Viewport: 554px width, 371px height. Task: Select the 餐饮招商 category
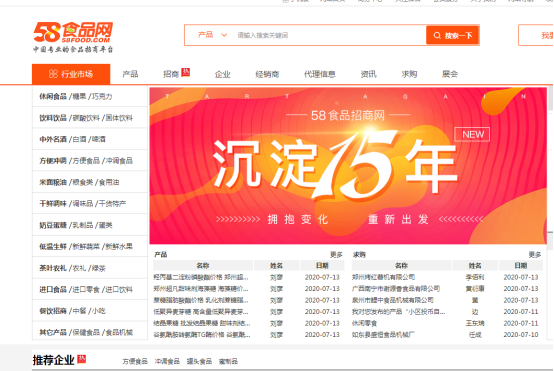click(53, 311)
